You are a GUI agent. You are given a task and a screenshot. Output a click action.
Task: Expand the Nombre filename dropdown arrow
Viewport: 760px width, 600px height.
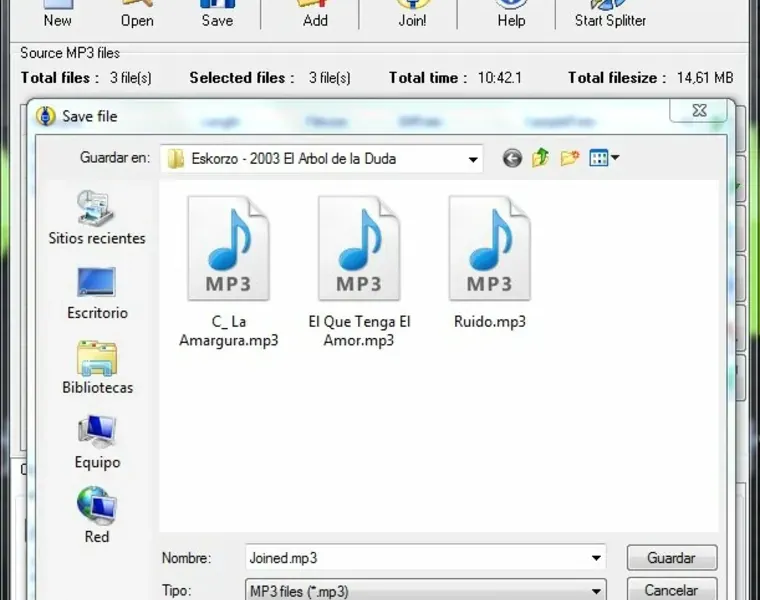coord(596,558)
